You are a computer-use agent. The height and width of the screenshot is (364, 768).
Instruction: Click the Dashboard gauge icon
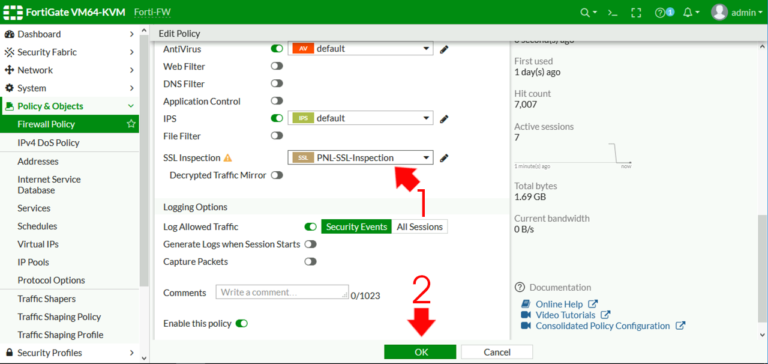9,34
